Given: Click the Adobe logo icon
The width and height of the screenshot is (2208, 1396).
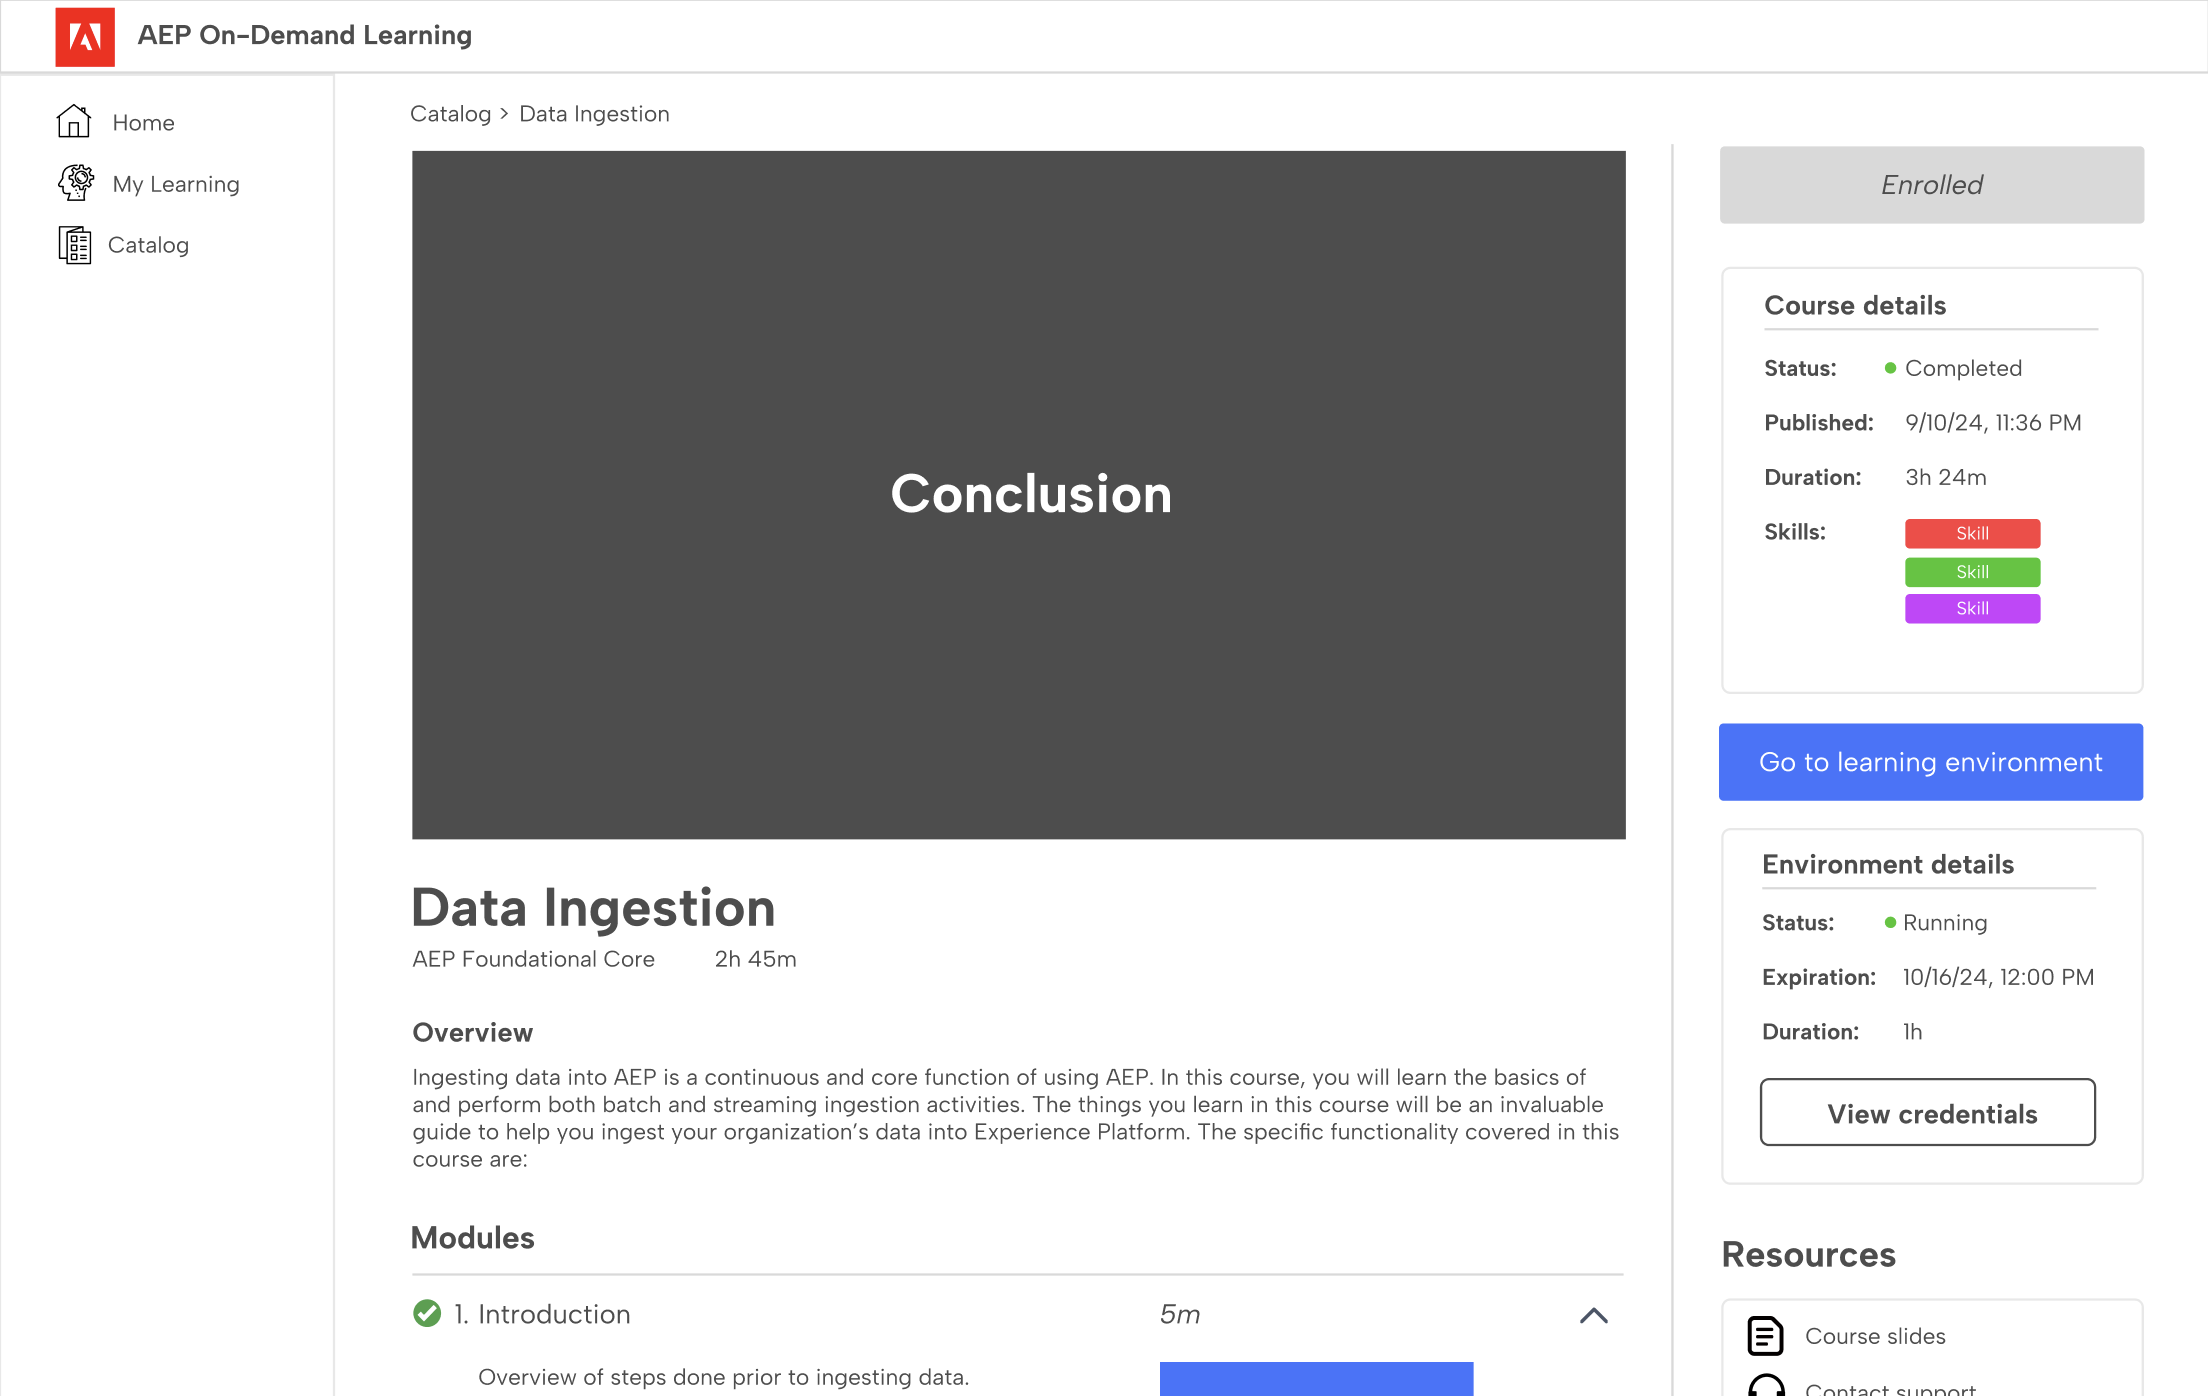Looking at the screenshot, I should (85, 37).
